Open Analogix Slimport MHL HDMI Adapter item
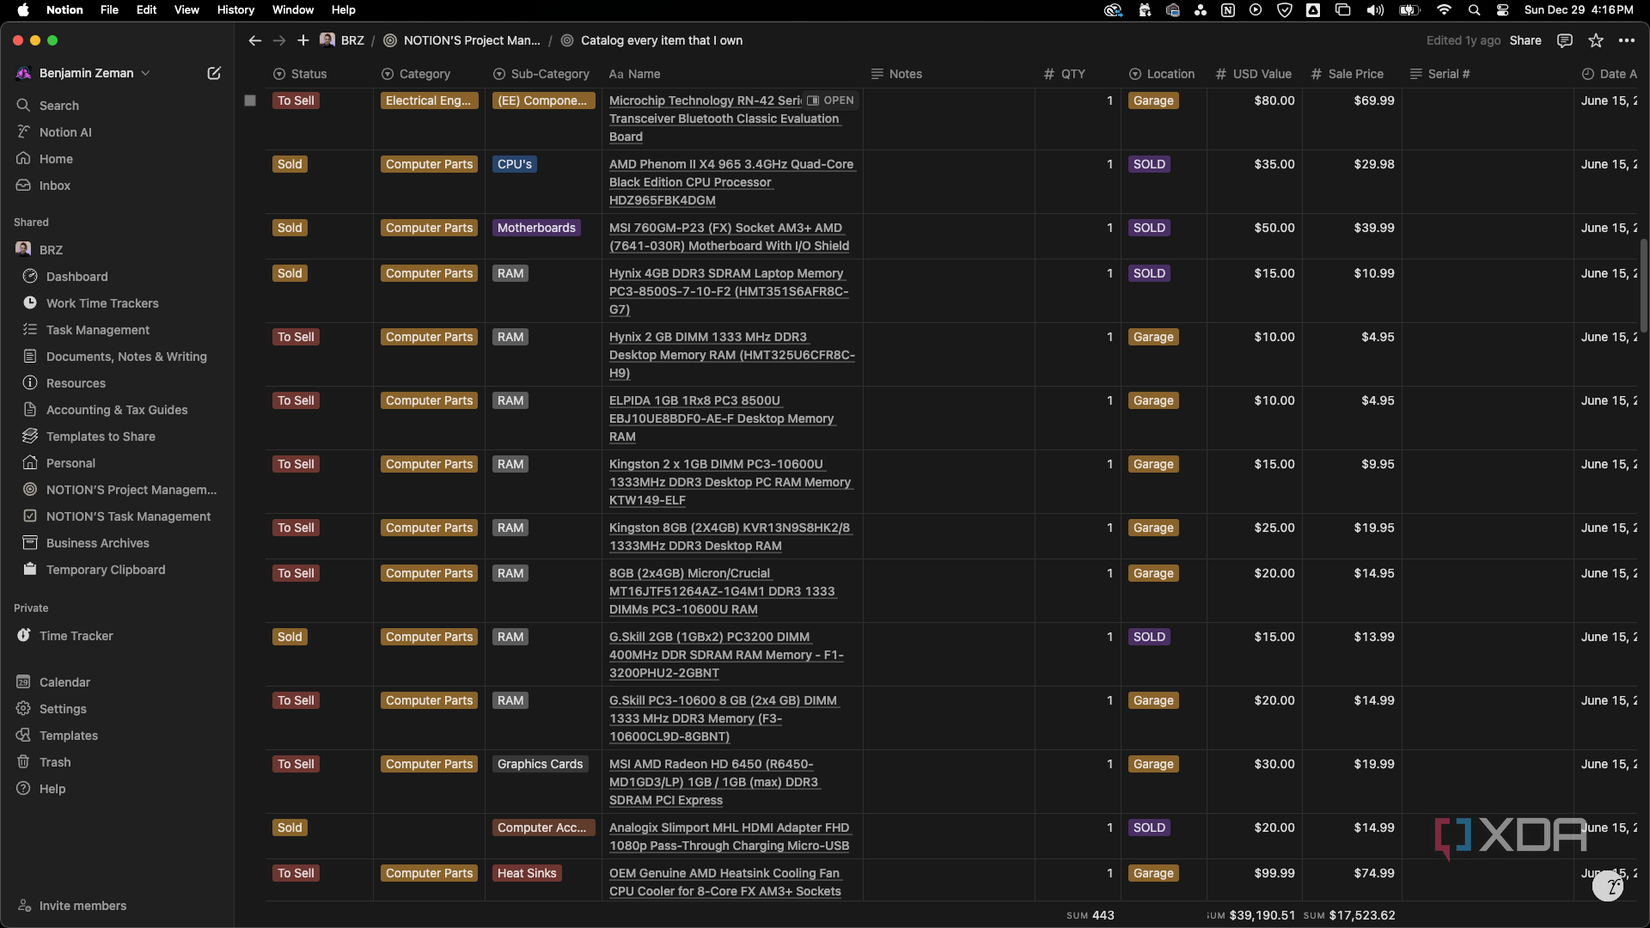 729,837
